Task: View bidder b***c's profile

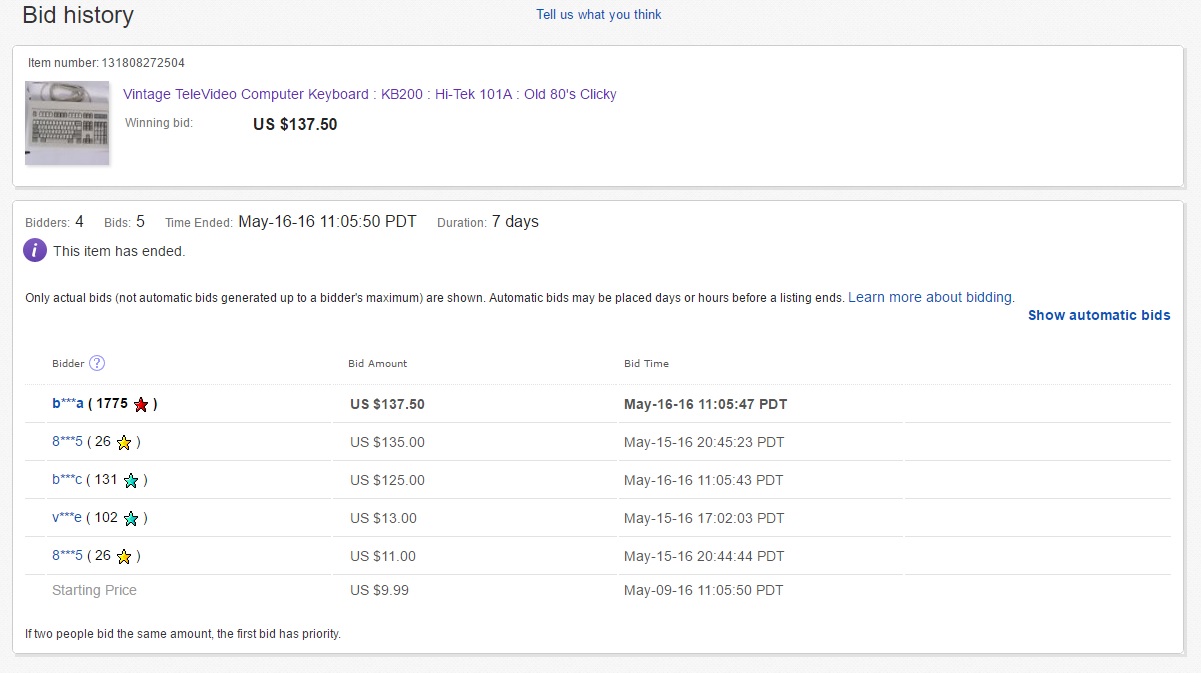Action: (x=68, y=480)
